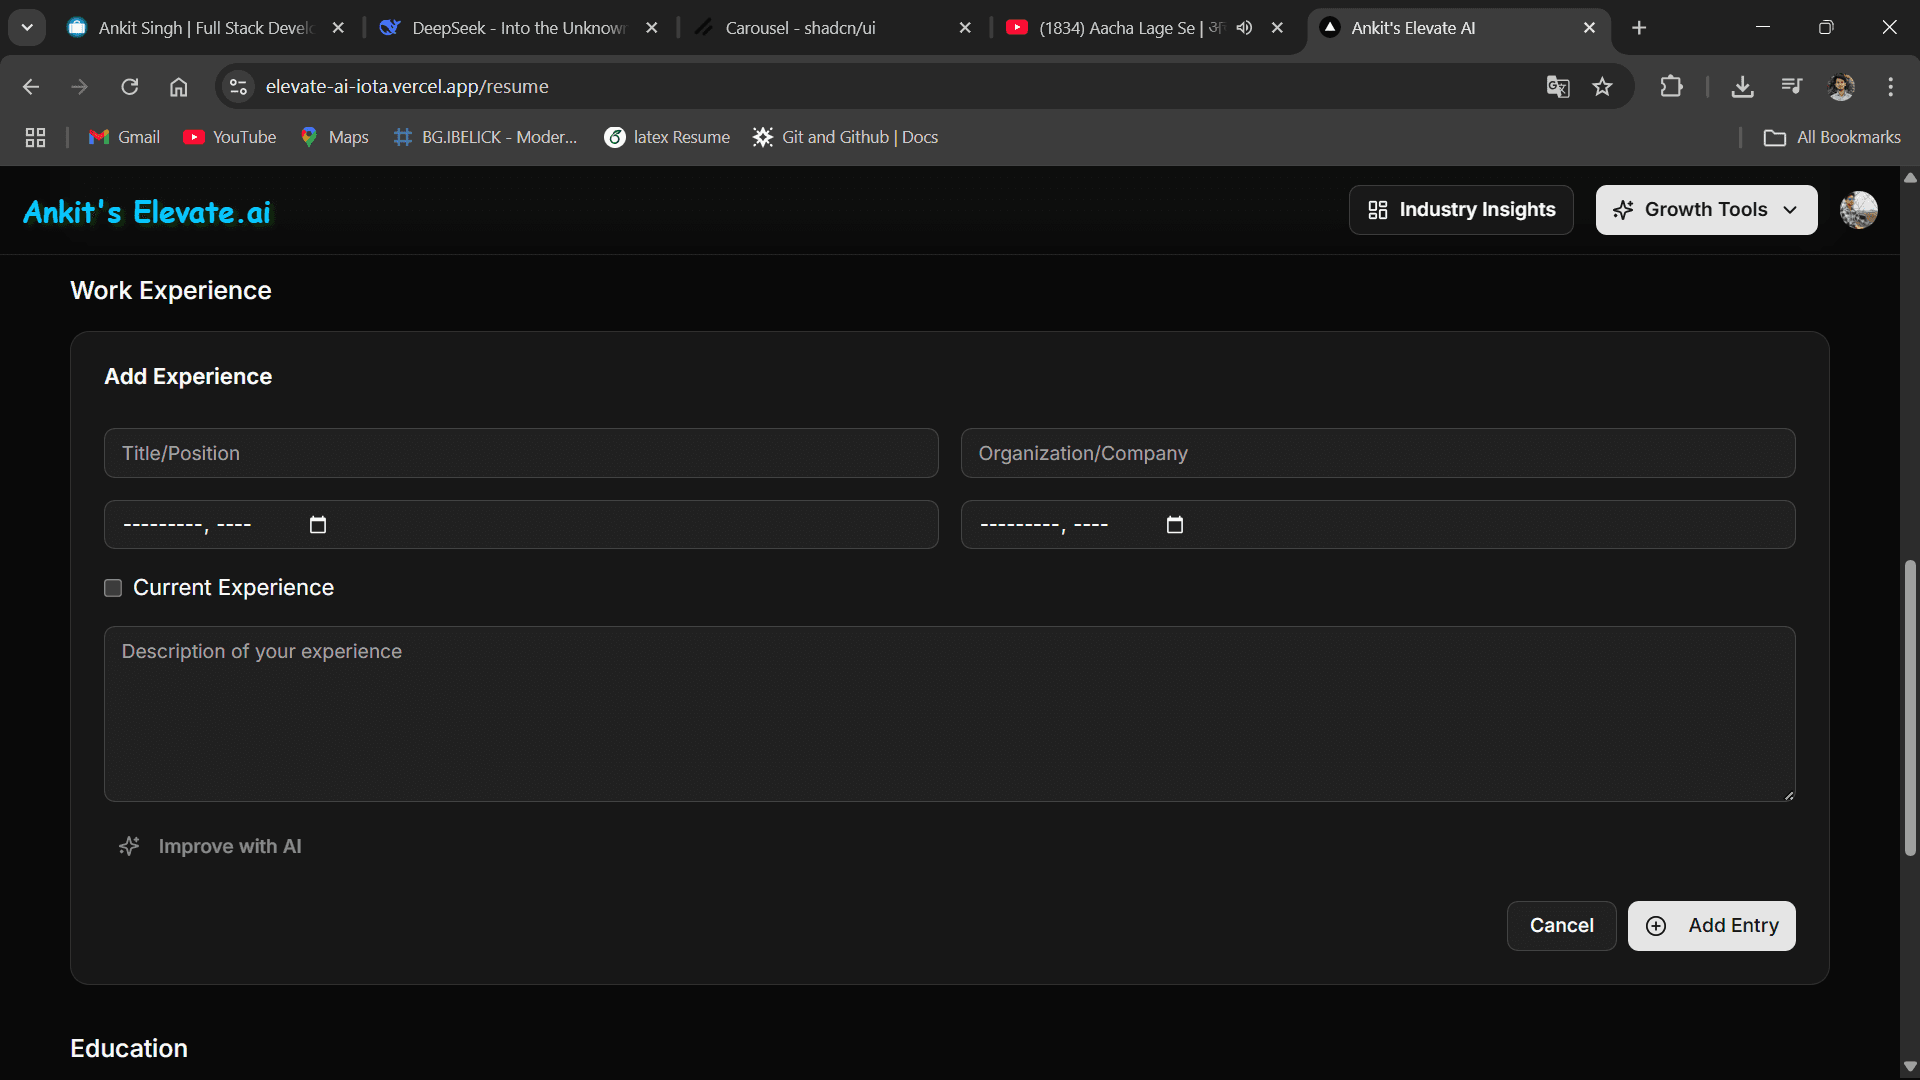This screenshot has height=1080, width=1920.
Task: Open Git and Github Docs bookmark
Action: click(846, 137)
